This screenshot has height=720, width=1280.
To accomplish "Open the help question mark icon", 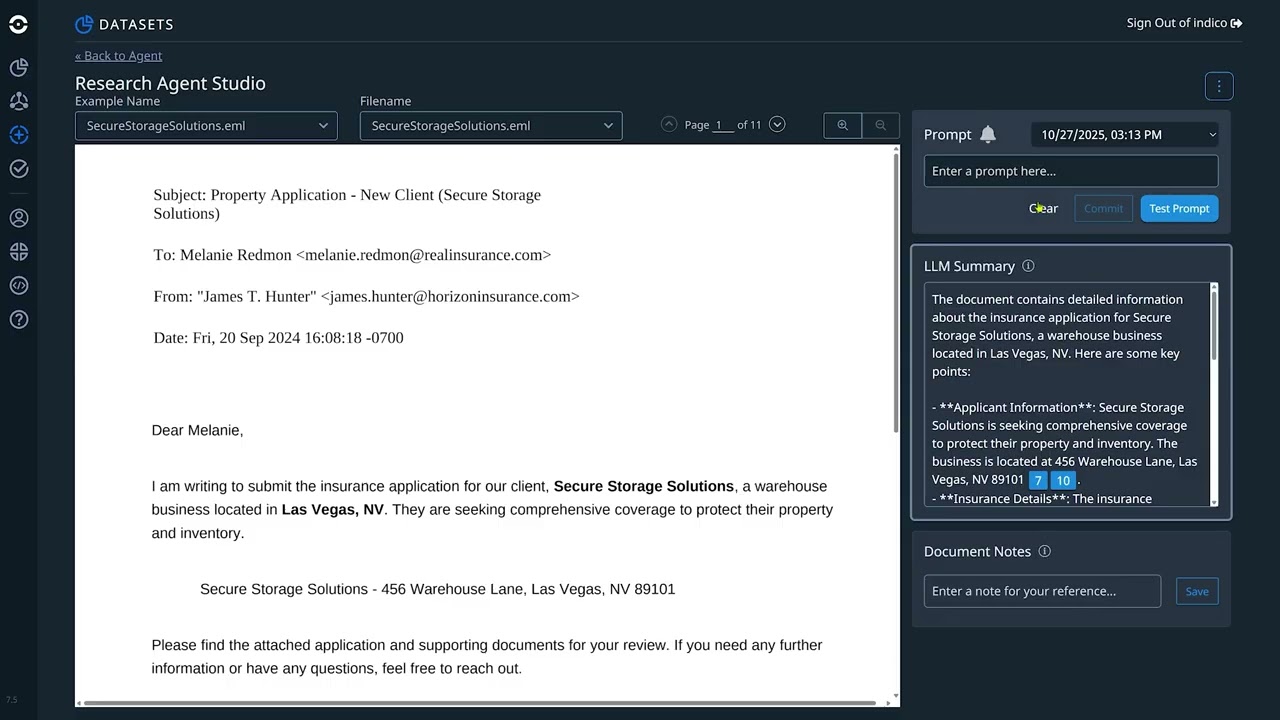I will [18, 320].
